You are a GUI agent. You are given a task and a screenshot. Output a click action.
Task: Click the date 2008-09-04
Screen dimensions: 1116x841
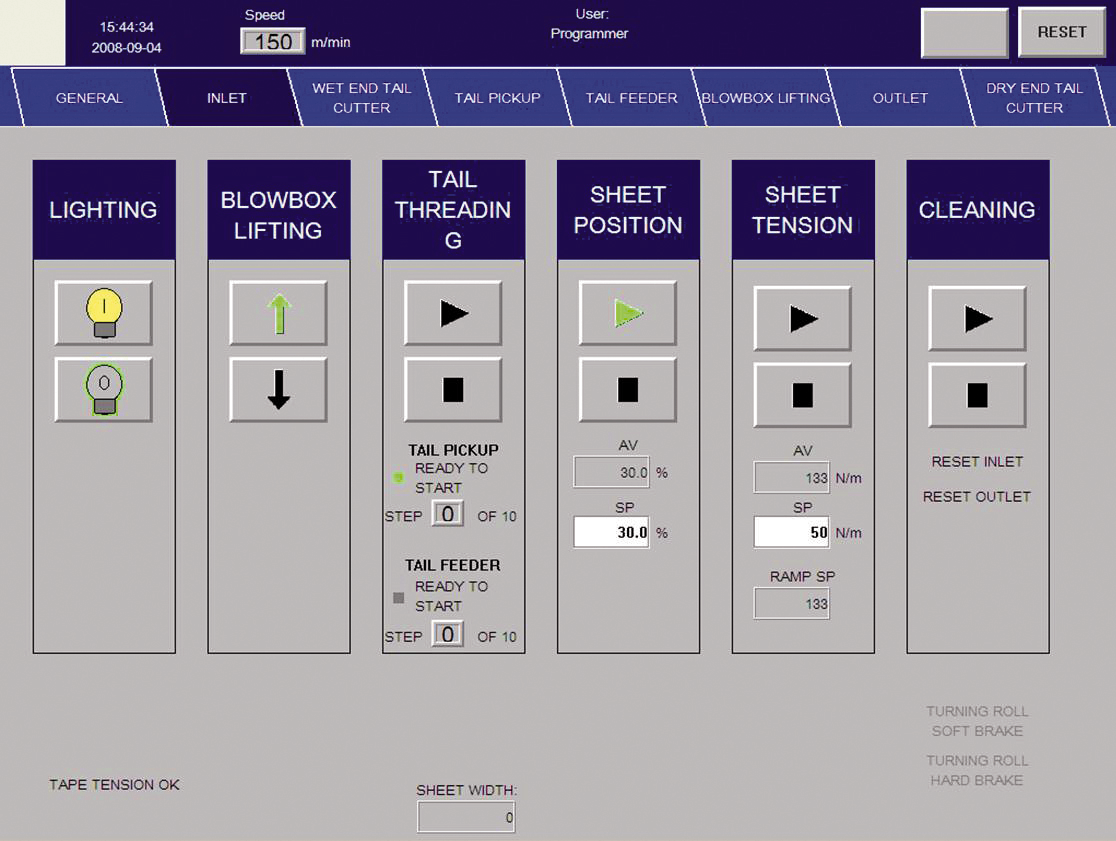pos(127,48)
